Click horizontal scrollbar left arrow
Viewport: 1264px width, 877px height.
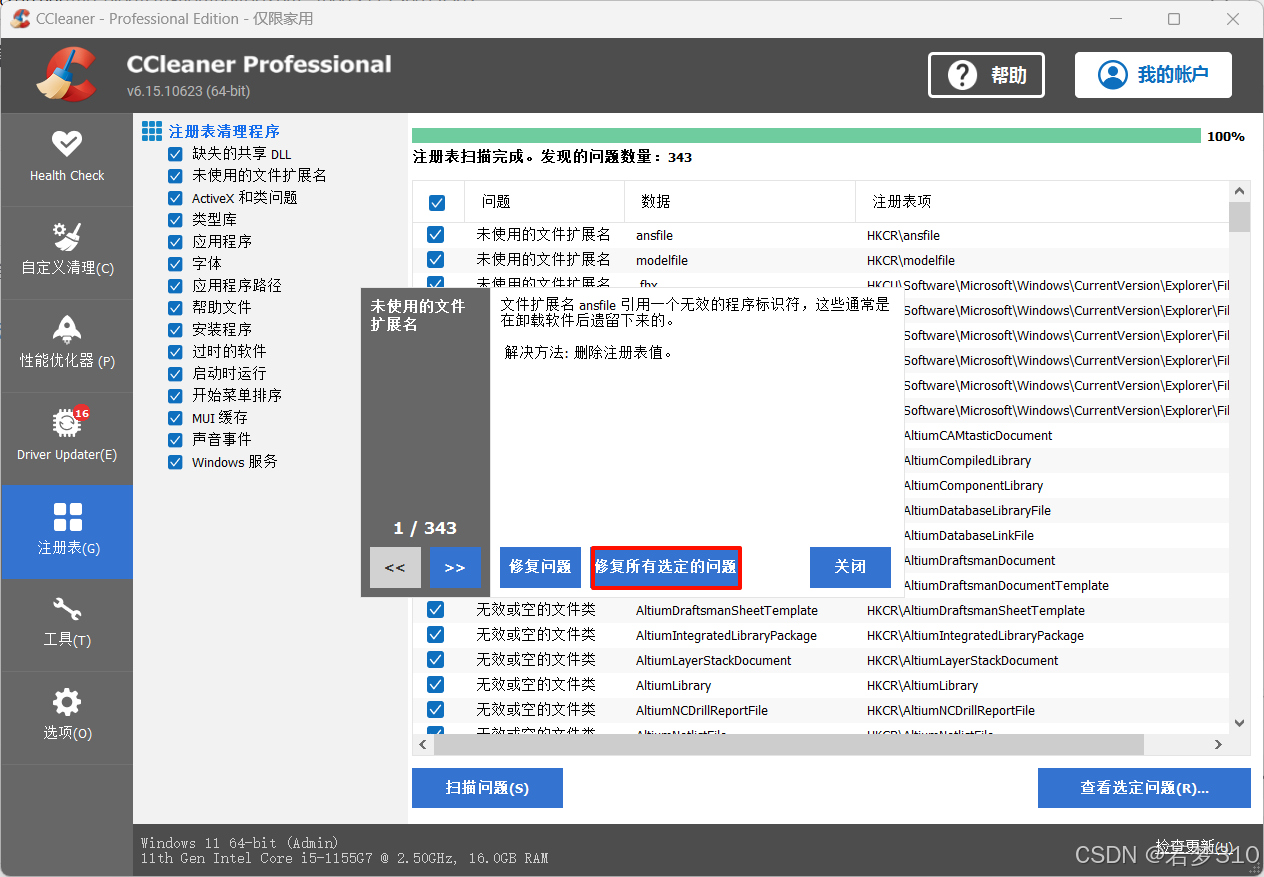click(423, 745)
